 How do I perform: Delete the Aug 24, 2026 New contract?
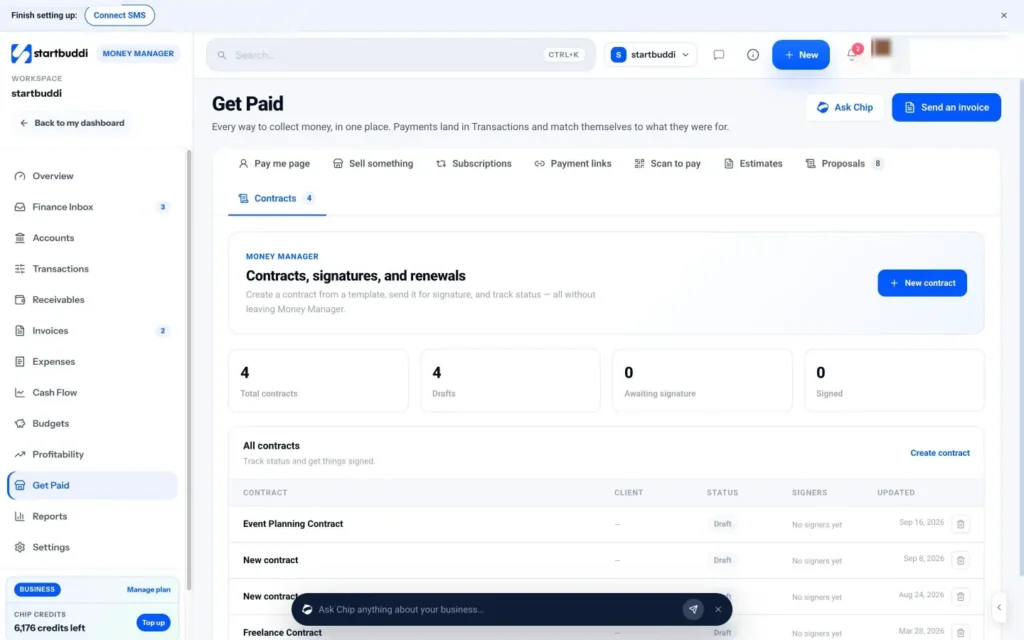click(960, 596)
